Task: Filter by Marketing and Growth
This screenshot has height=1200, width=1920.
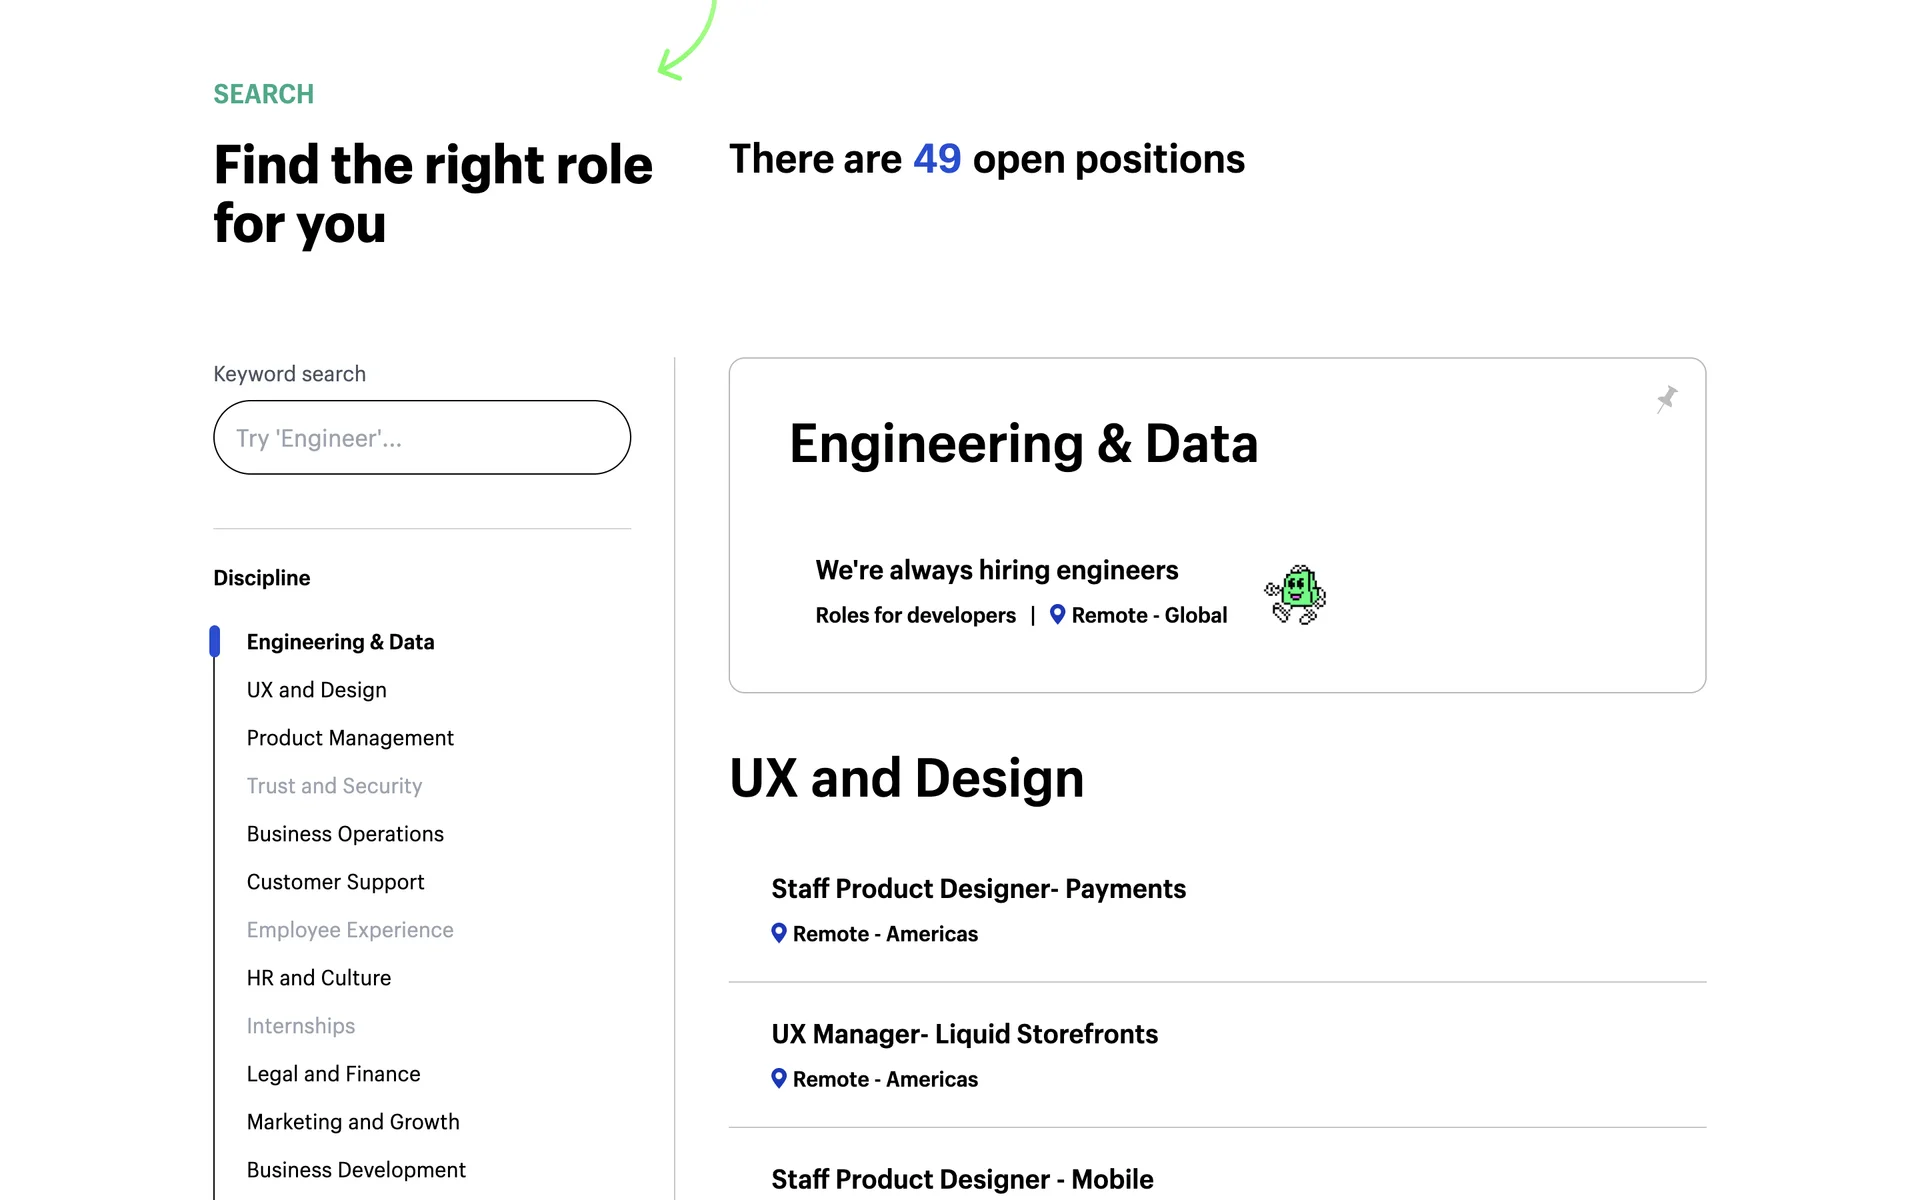Action: (x=353, y=1122)
